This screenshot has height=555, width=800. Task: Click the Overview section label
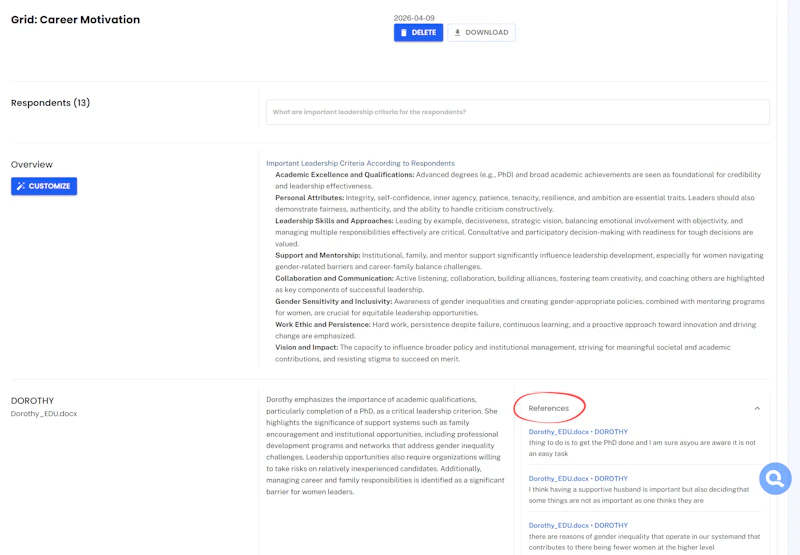tap(32, 165)
